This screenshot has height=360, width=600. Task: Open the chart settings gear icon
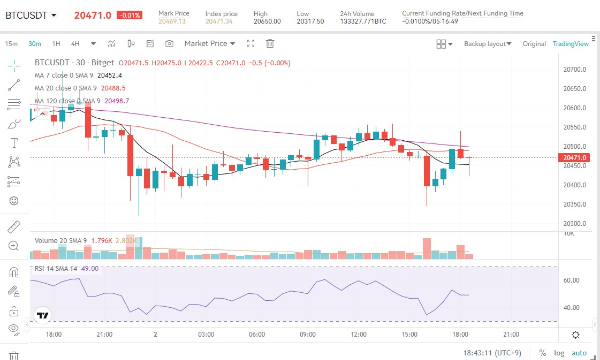(576, 335)
